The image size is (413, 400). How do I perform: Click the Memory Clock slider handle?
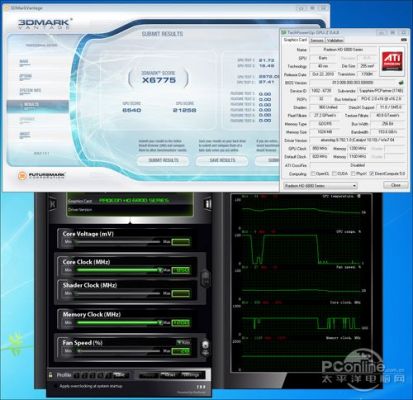click(x=160, y=323)
